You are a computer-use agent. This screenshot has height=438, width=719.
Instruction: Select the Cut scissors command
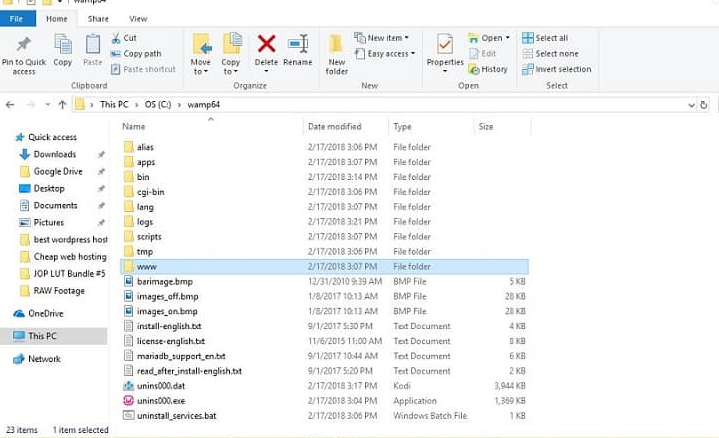[124, 38]
